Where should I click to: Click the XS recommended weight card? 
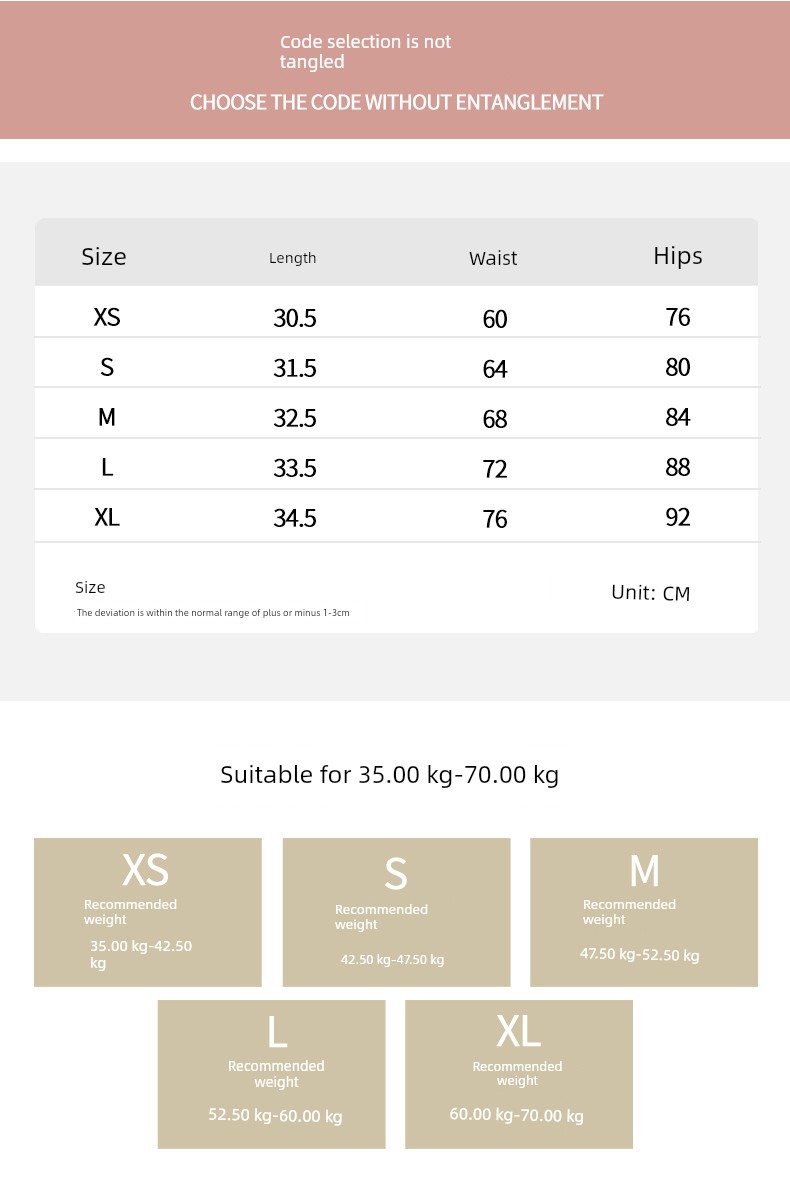tap(148, 912)
